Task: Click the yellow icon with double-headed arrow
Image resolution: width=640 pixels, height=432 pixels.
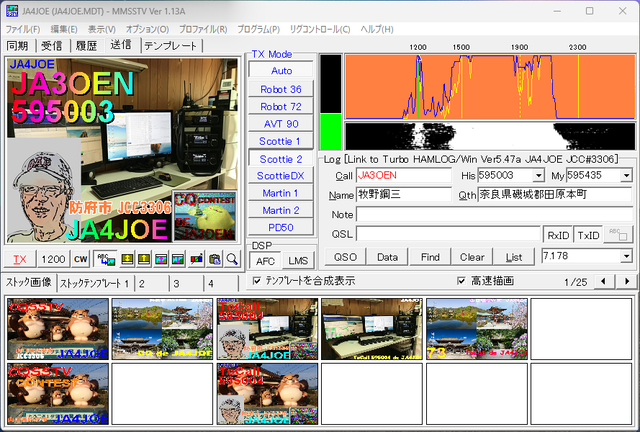Action: click(127, 259)
